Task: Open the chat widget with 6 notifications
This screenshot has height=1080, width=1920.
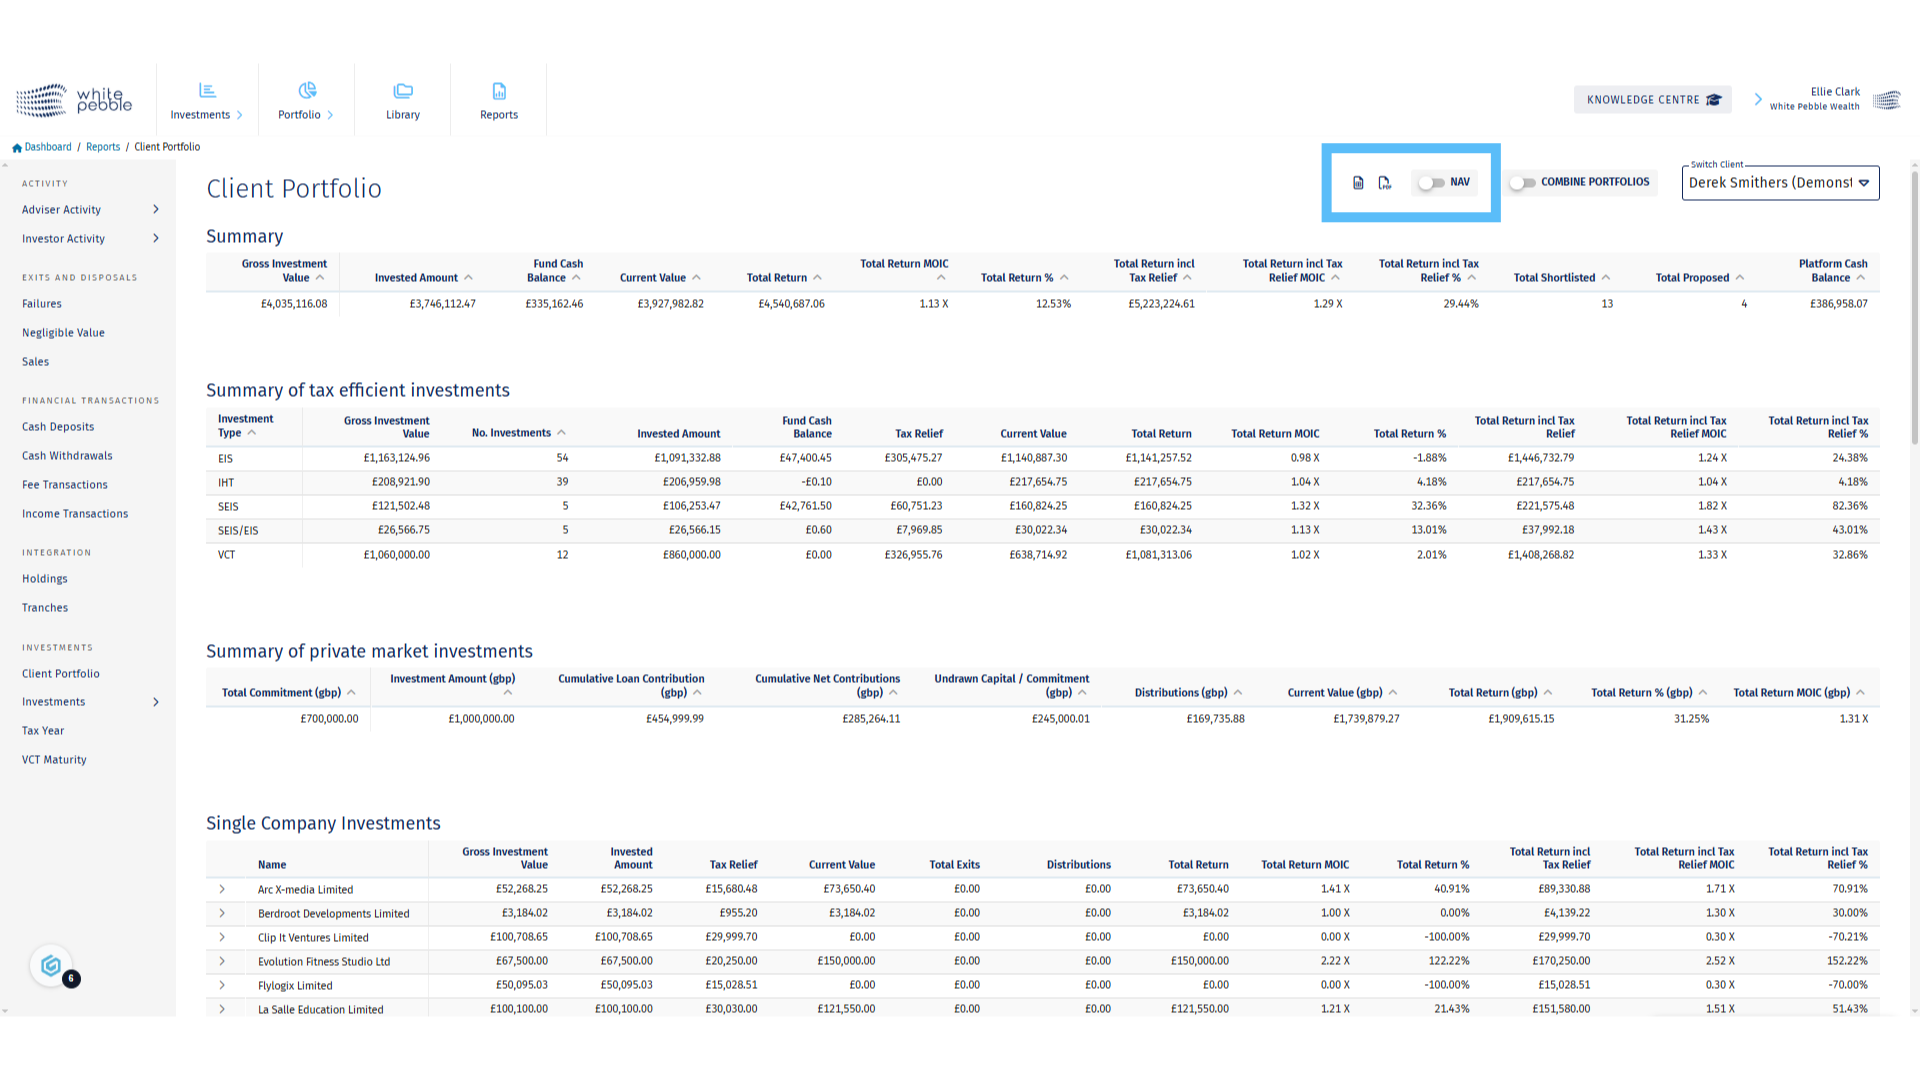Action: (52, 966)
